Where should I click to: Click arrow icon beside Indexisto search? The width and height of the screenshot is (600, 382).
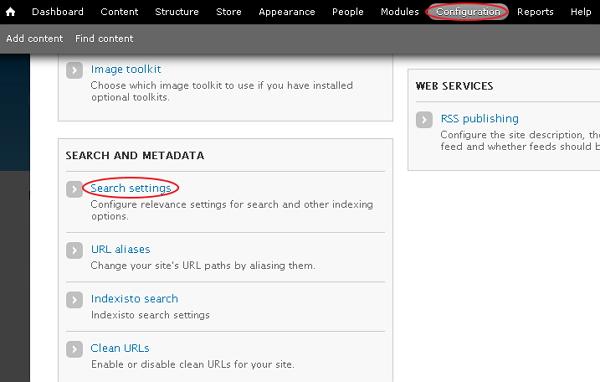click(x=74, y=300)
